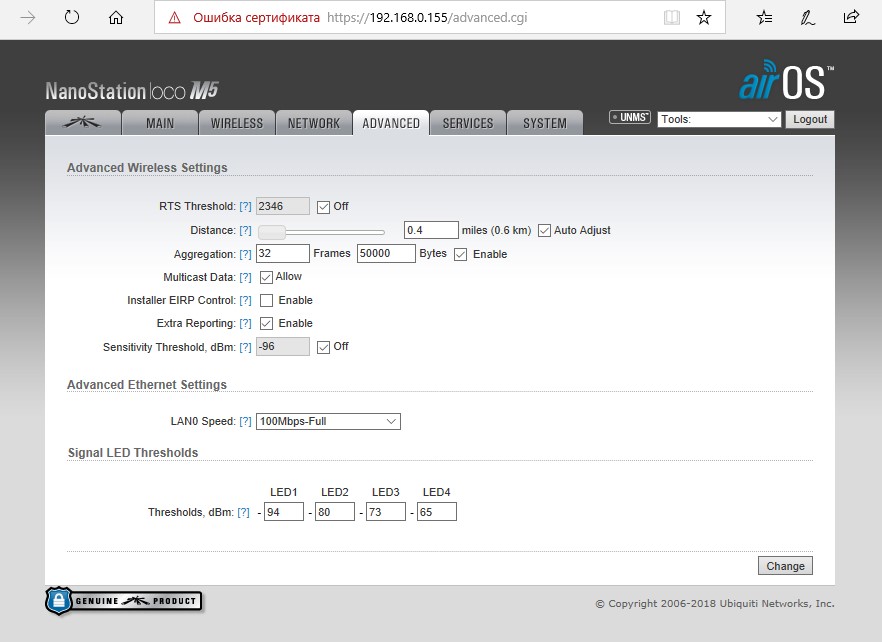Open the add notes pen icon
This screenshot has width=882, height=642.
[x=808, y=17]
